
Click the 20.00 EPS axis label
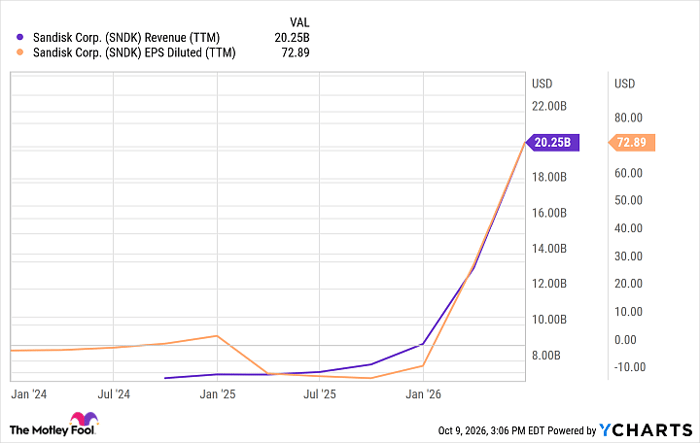pyautogui.click(x=629, y=284)
